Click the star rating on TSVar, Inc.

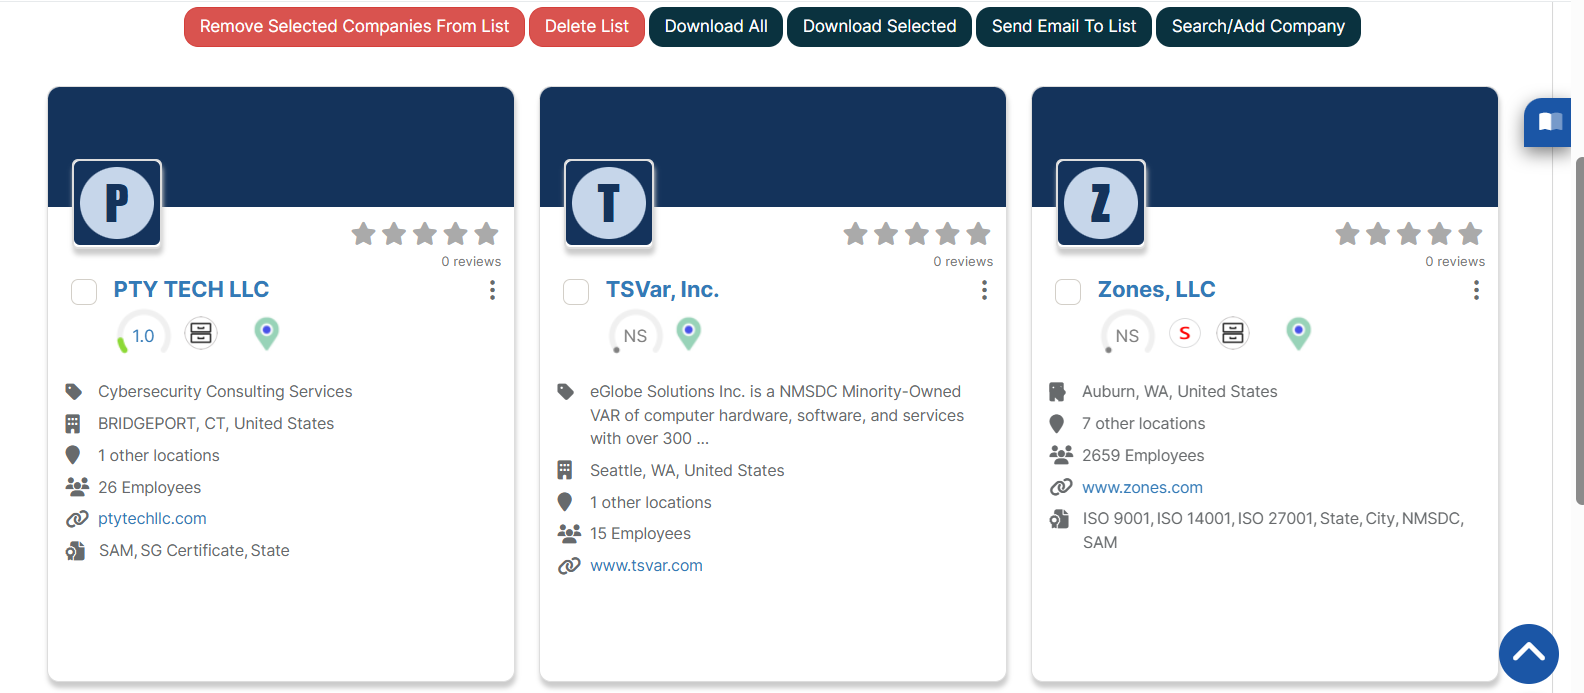pos(917,234)
